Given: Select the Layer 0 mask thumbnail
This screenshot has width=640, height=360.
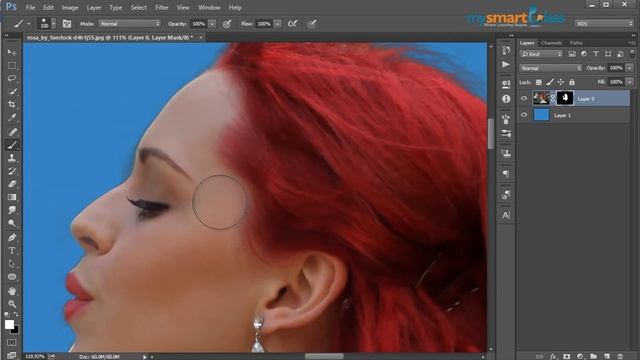Looking at the screenshot, I should tap(565, 98).
